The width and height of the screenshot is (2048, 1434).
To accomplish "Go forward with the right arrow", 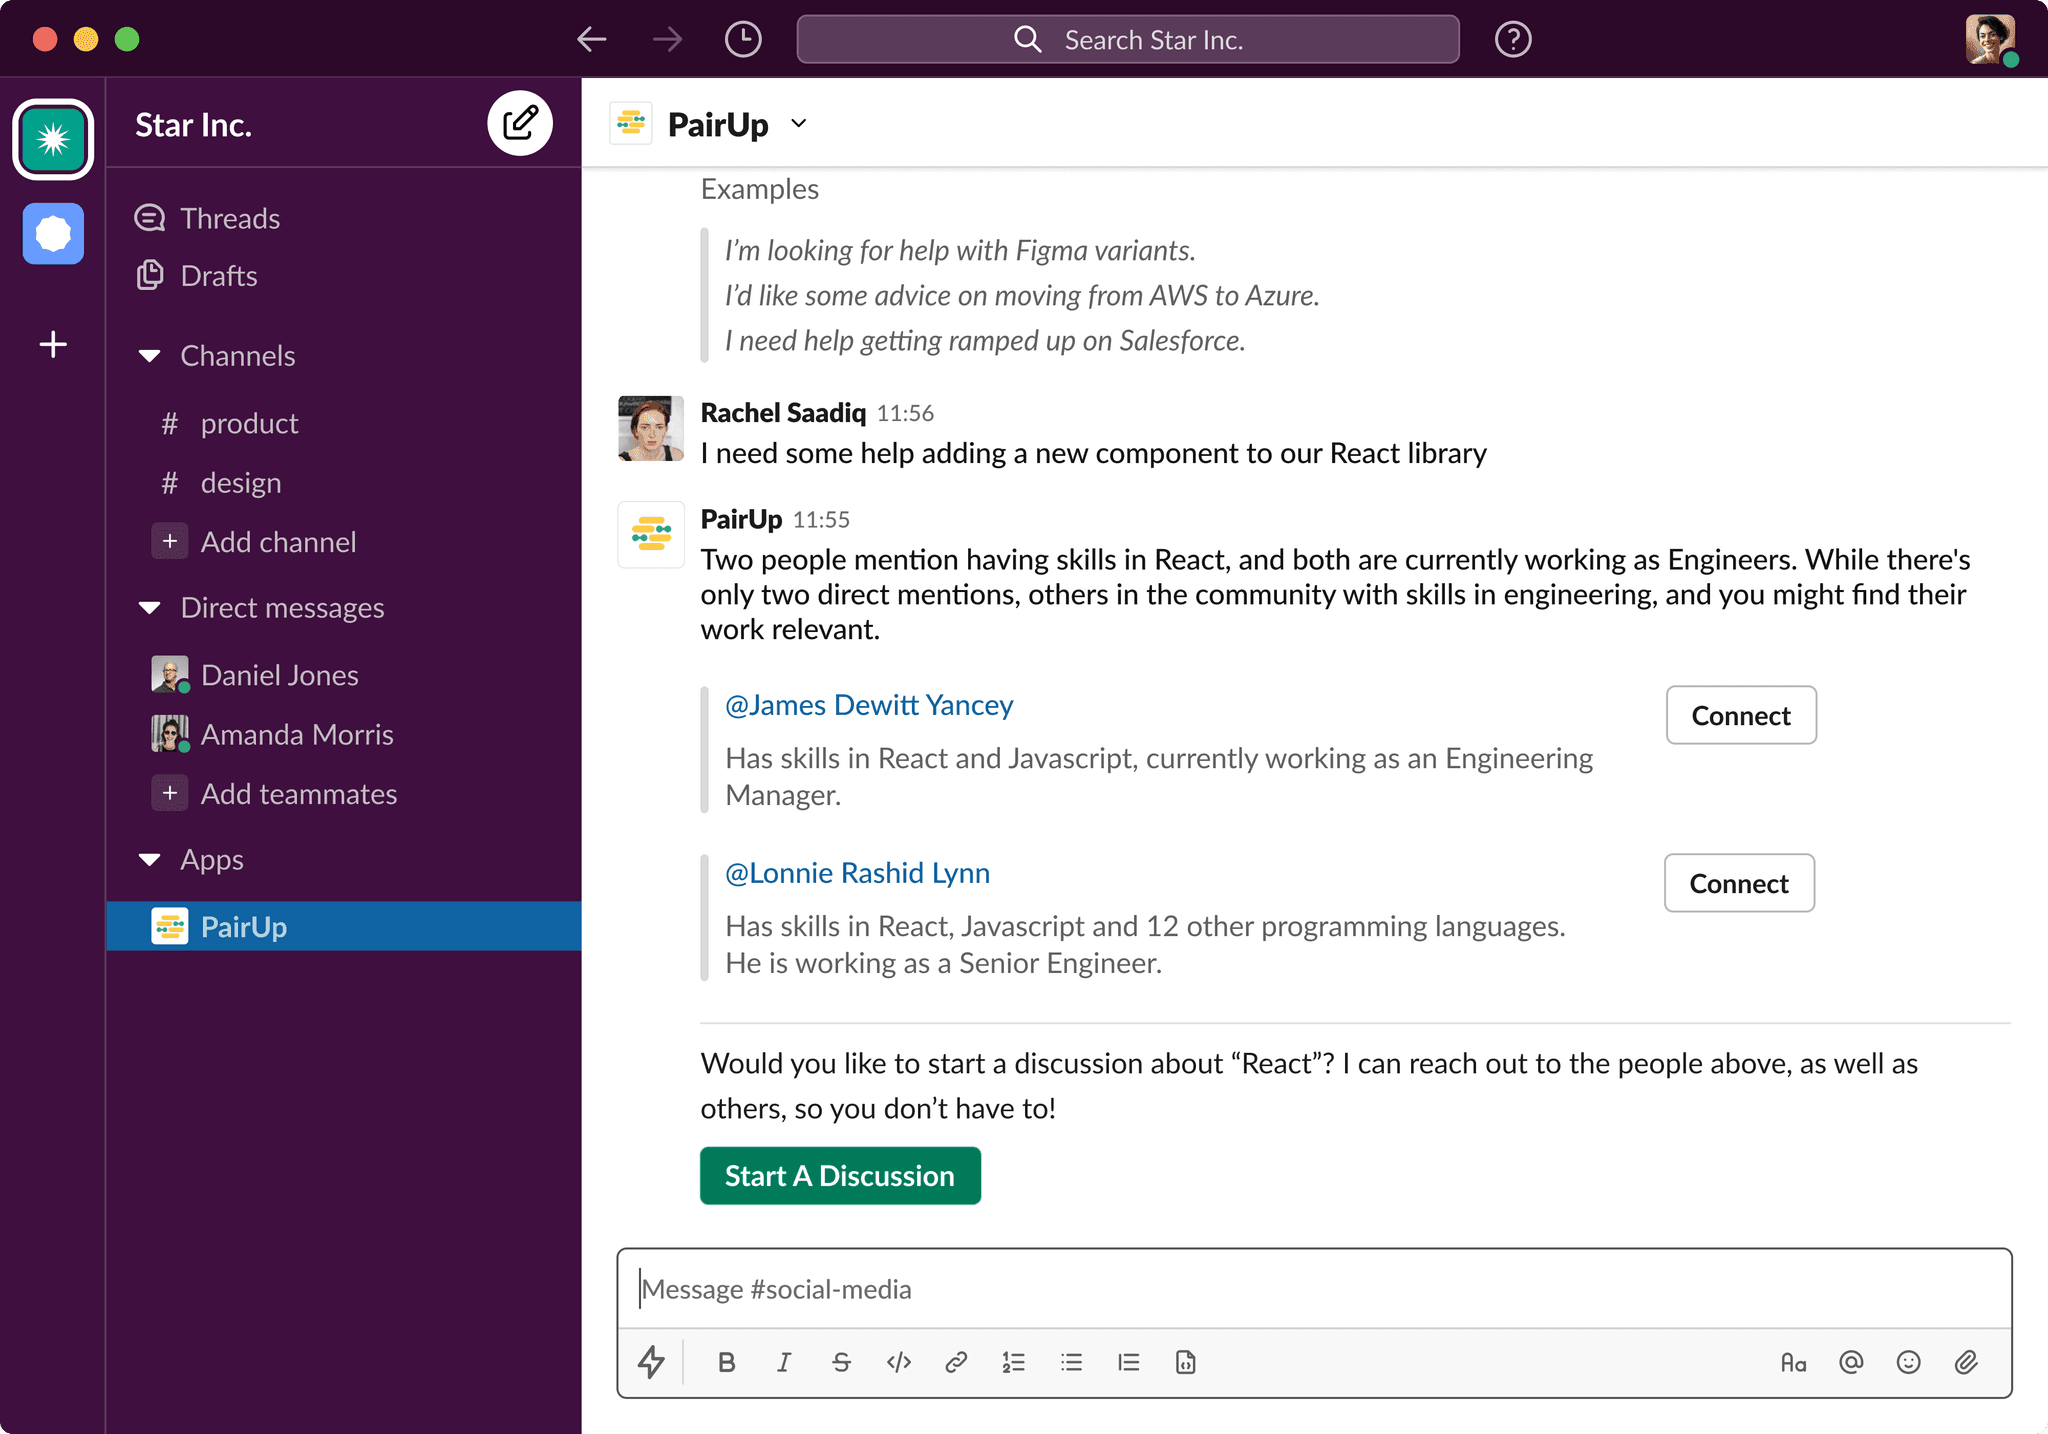I will (x=667, y=40).
